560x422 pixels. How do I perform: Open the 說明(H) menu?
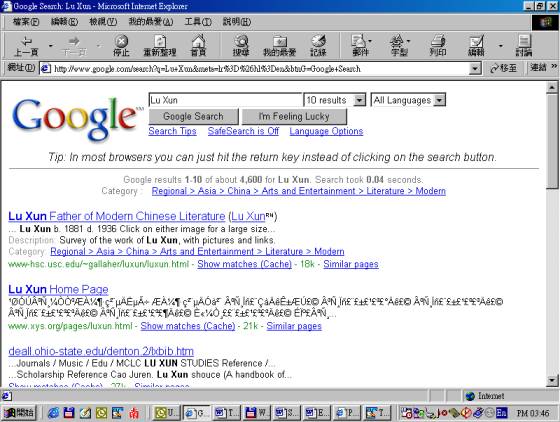click(x=236, y=22)
